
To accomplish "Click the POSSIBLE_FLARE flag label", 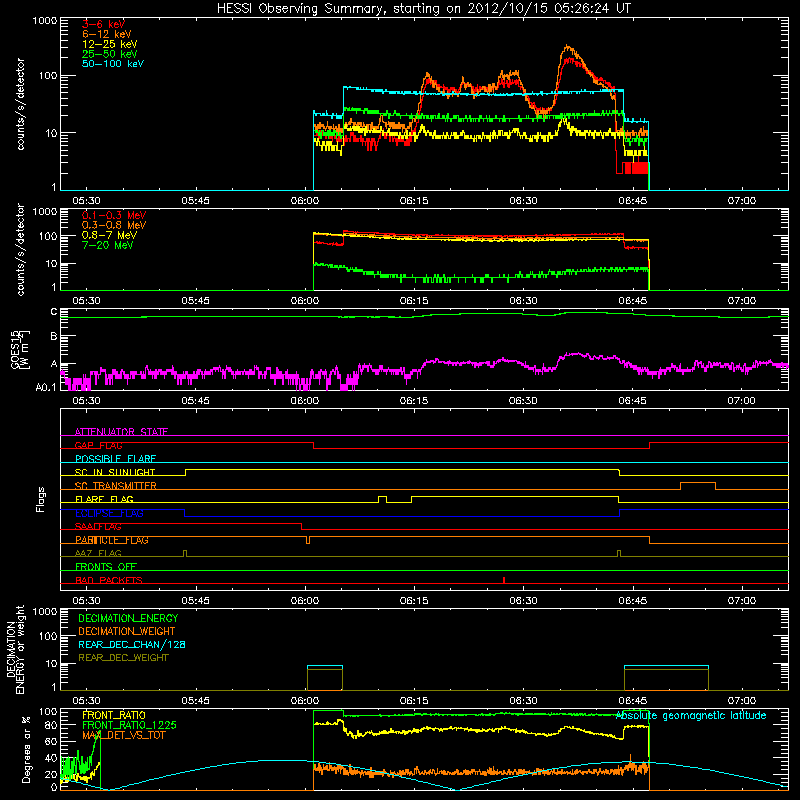I will [115, 459].
